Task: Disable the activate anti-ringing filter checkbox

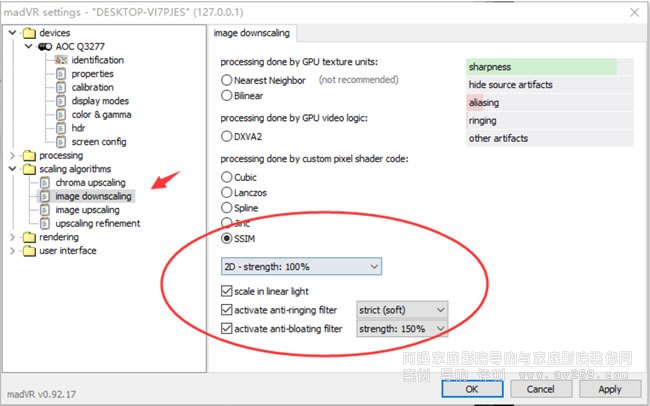Action: [226, 310]
